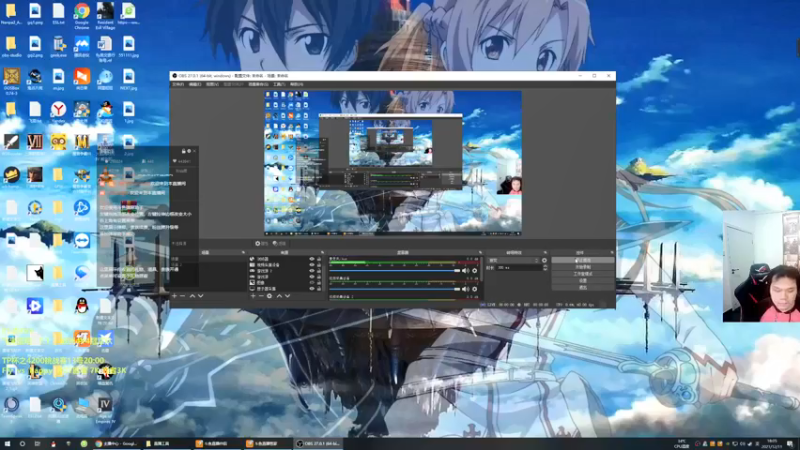Lock the bottom source row
Viewport: 800px width, 450px height.
pyautogui.click(x=319, y=289)
